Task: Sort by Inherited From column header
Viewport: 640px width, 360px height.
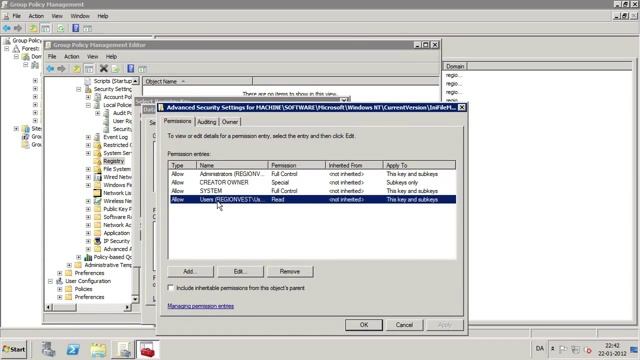Action: click(x=354, y=165)
